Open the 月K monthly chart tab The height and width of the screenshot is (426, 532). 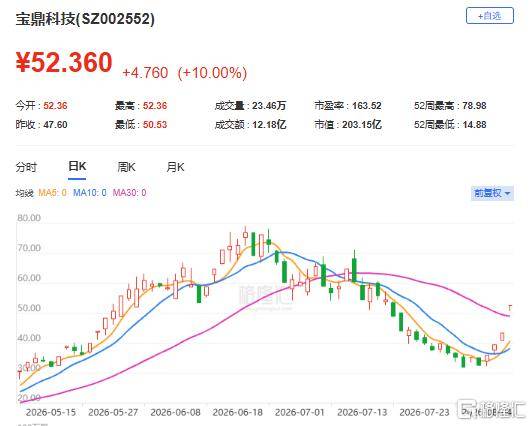pyautogui.click(x=175, y=167)
